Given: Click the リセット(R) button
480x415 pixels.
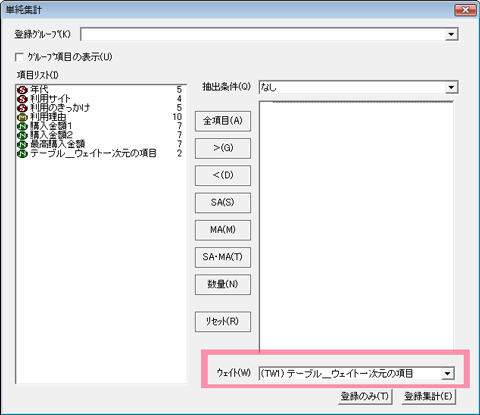Looking at the screenshot, I should point(223,321).
